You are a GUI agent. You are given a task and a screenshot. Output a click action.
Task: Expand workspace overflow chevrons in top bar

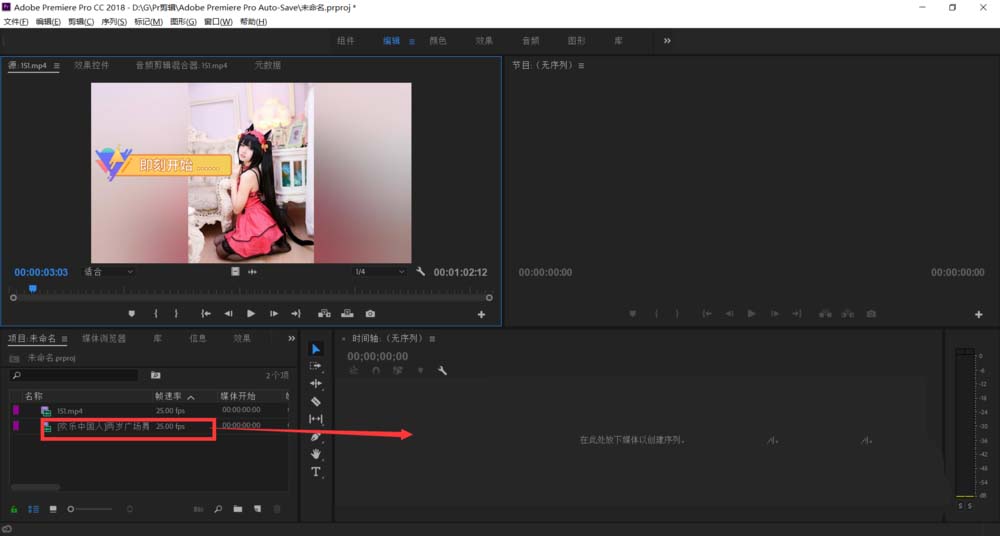coord(667,41)
